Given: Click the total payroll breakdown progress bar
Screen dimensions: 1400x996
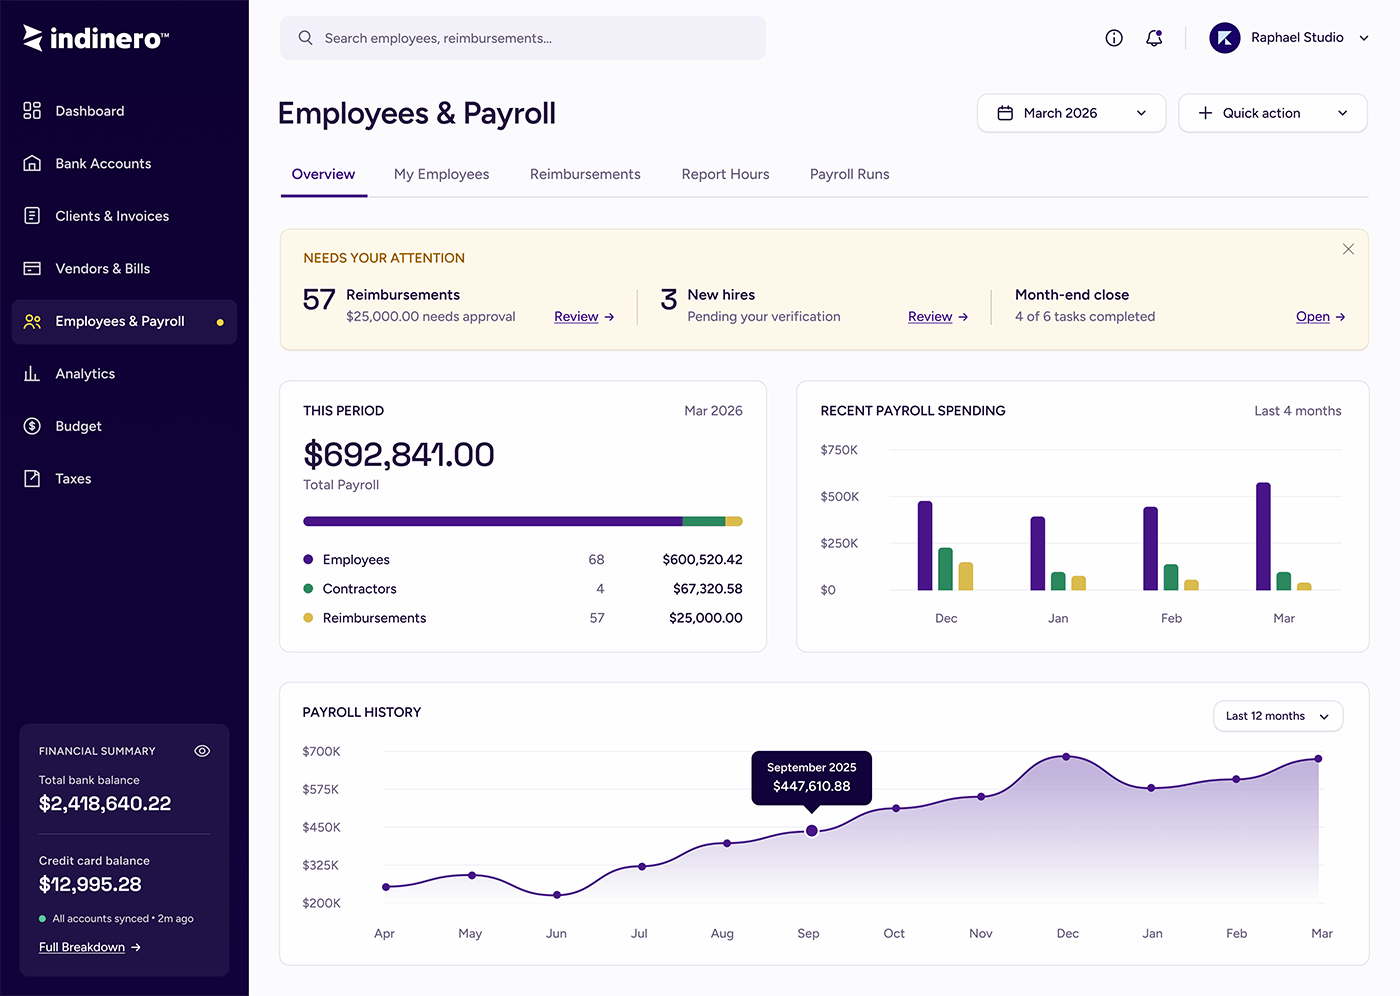Looking at the screenshot, I should click(x=523, y=521).
